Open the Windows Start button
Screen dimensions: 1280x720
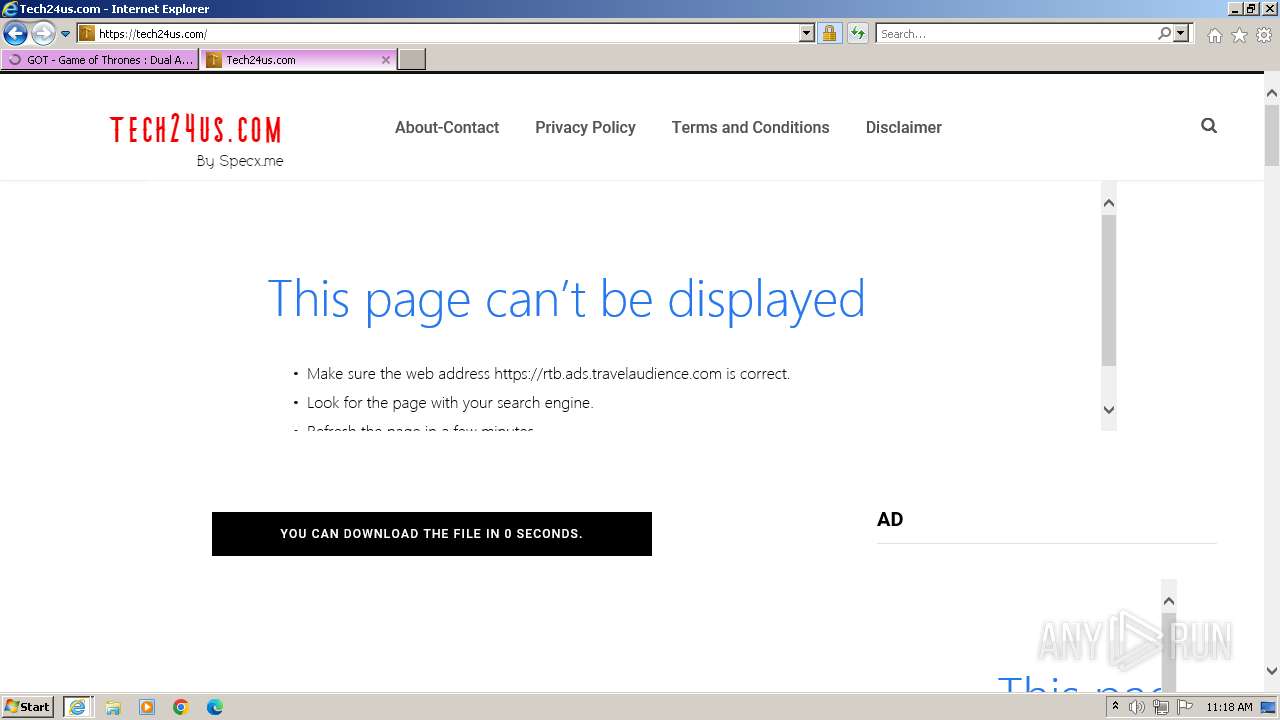pos(28,707)
